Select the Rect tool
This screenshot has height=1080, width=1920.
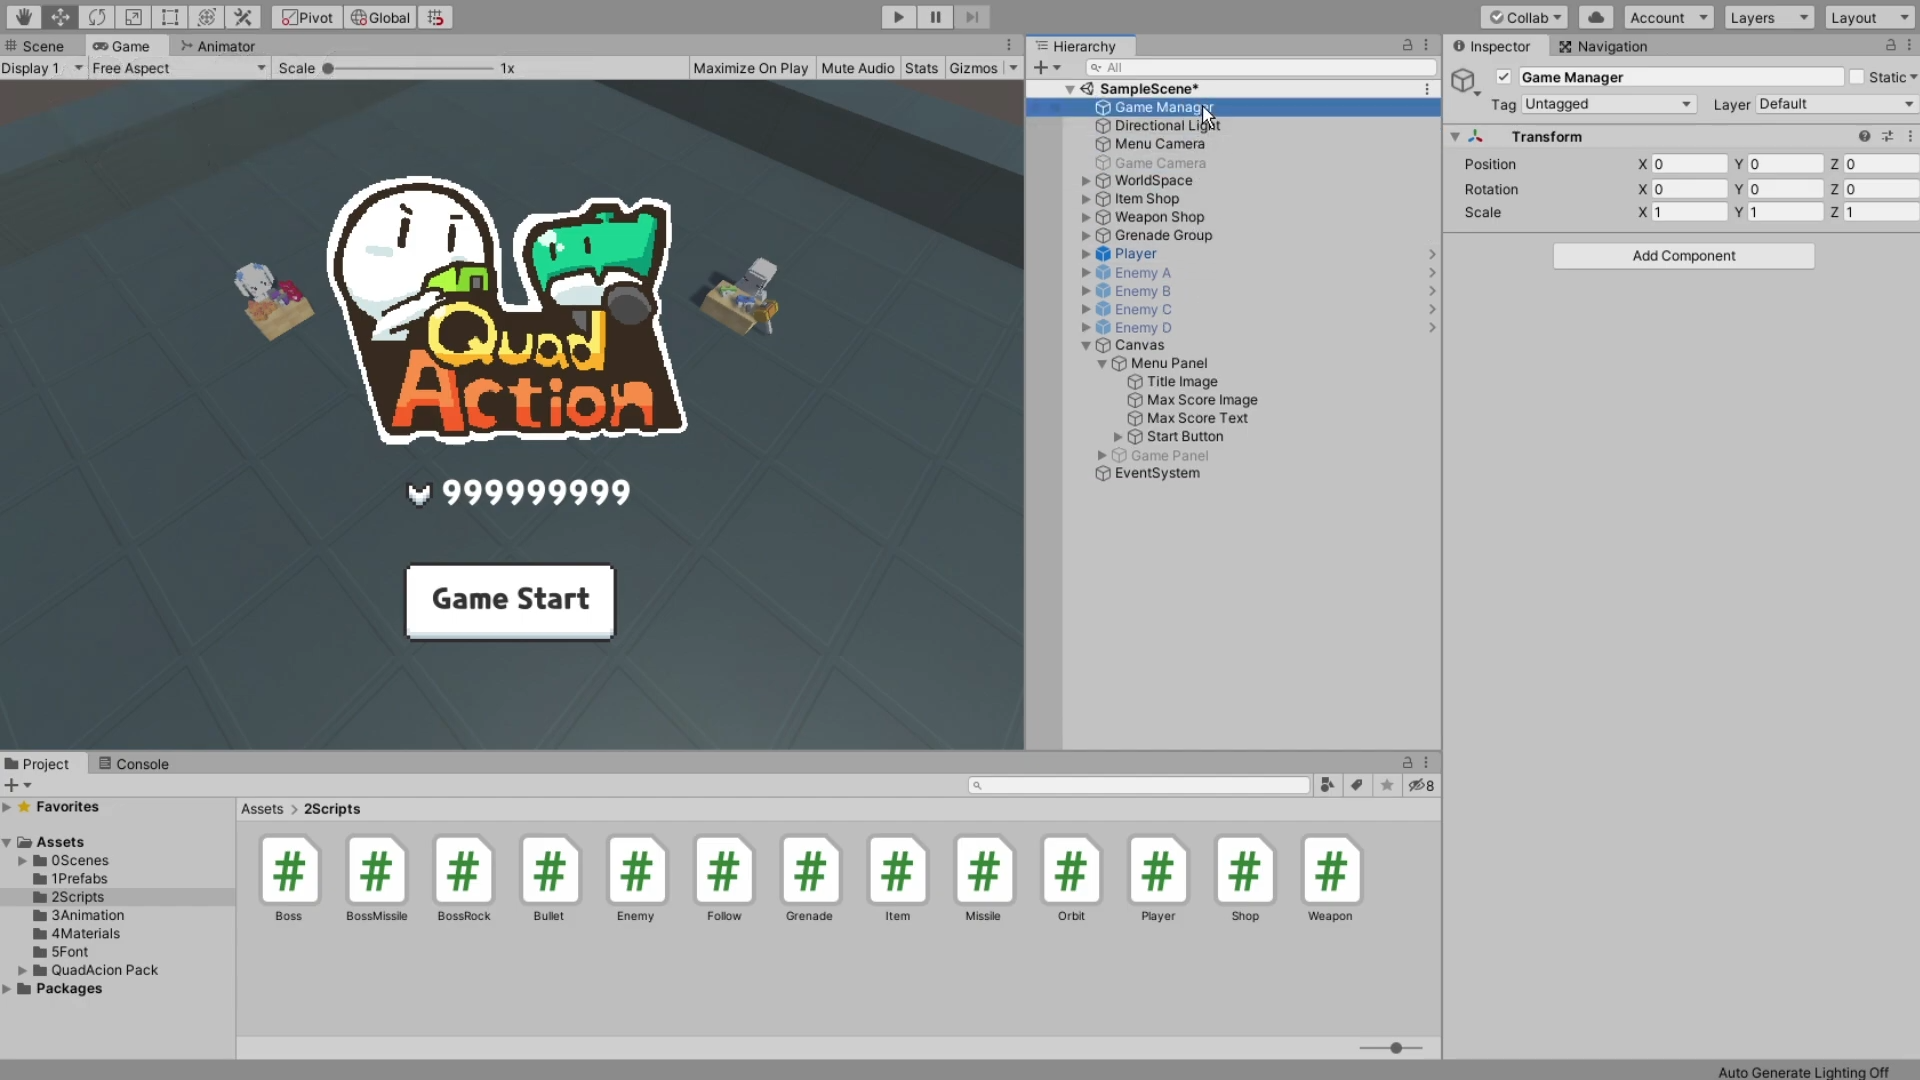point(170,17)
